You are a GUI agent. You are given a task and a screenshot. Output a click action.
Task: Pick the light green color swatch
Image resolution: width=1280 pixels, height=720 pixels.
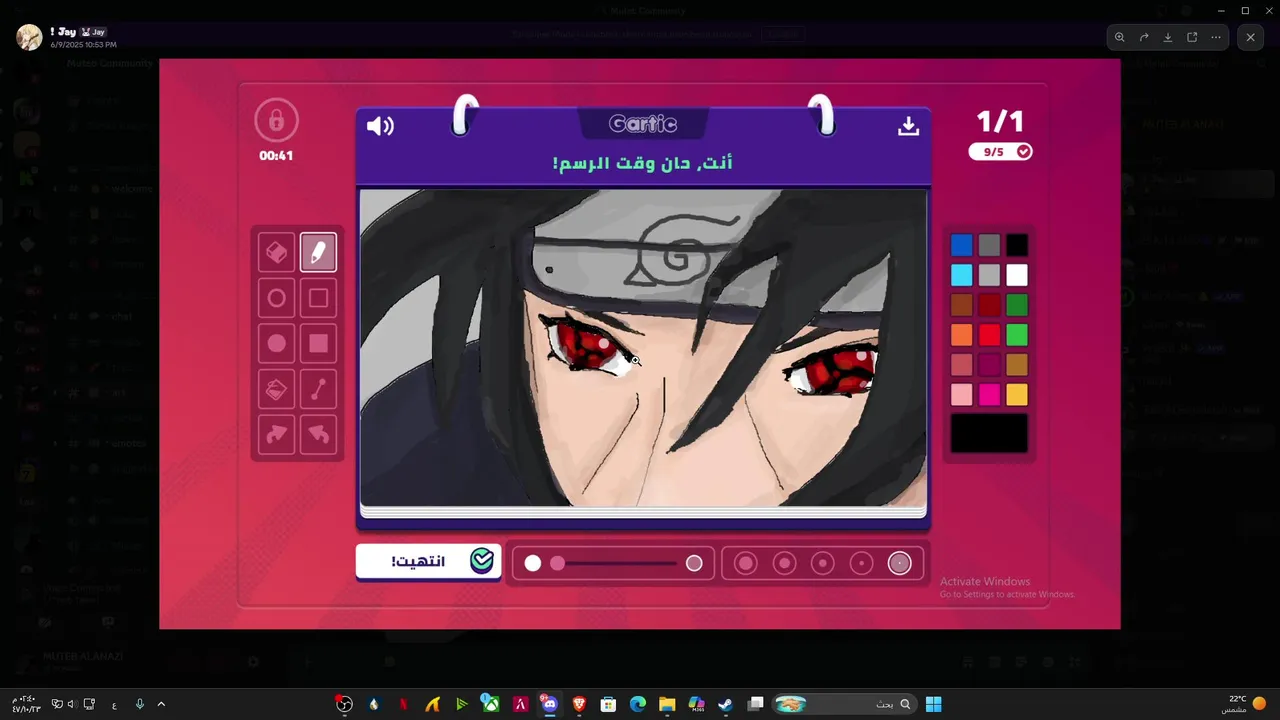click(1017, 335)
